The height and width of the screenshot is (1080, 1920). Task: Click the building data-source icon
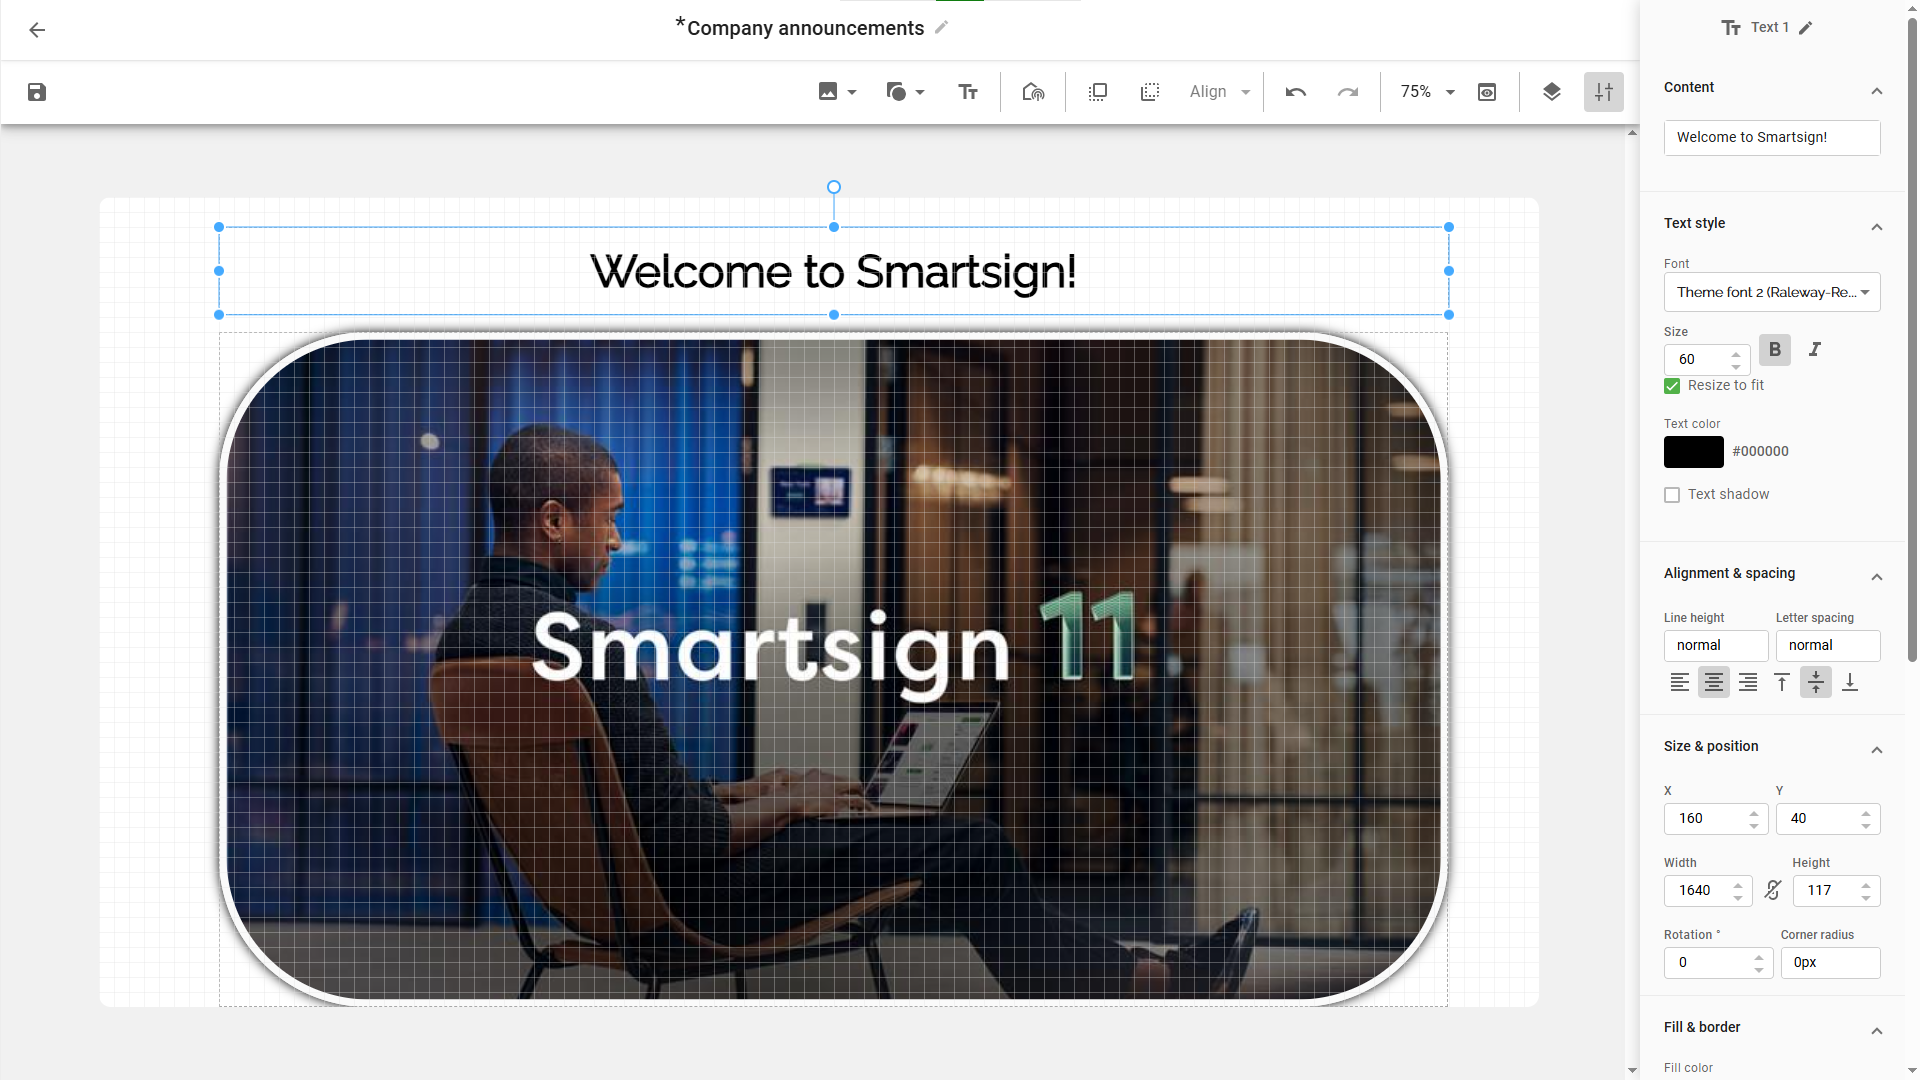point(1033,92)
